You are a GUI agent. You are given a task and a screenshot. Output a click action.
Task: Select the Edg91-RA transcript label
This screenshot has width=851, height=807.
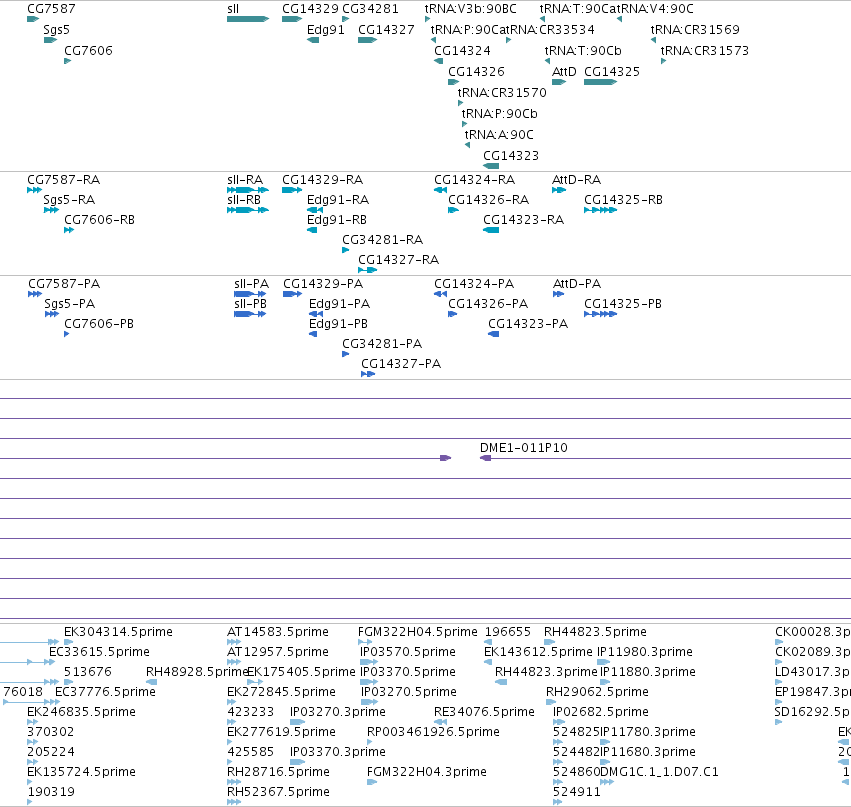click(338, 200)
